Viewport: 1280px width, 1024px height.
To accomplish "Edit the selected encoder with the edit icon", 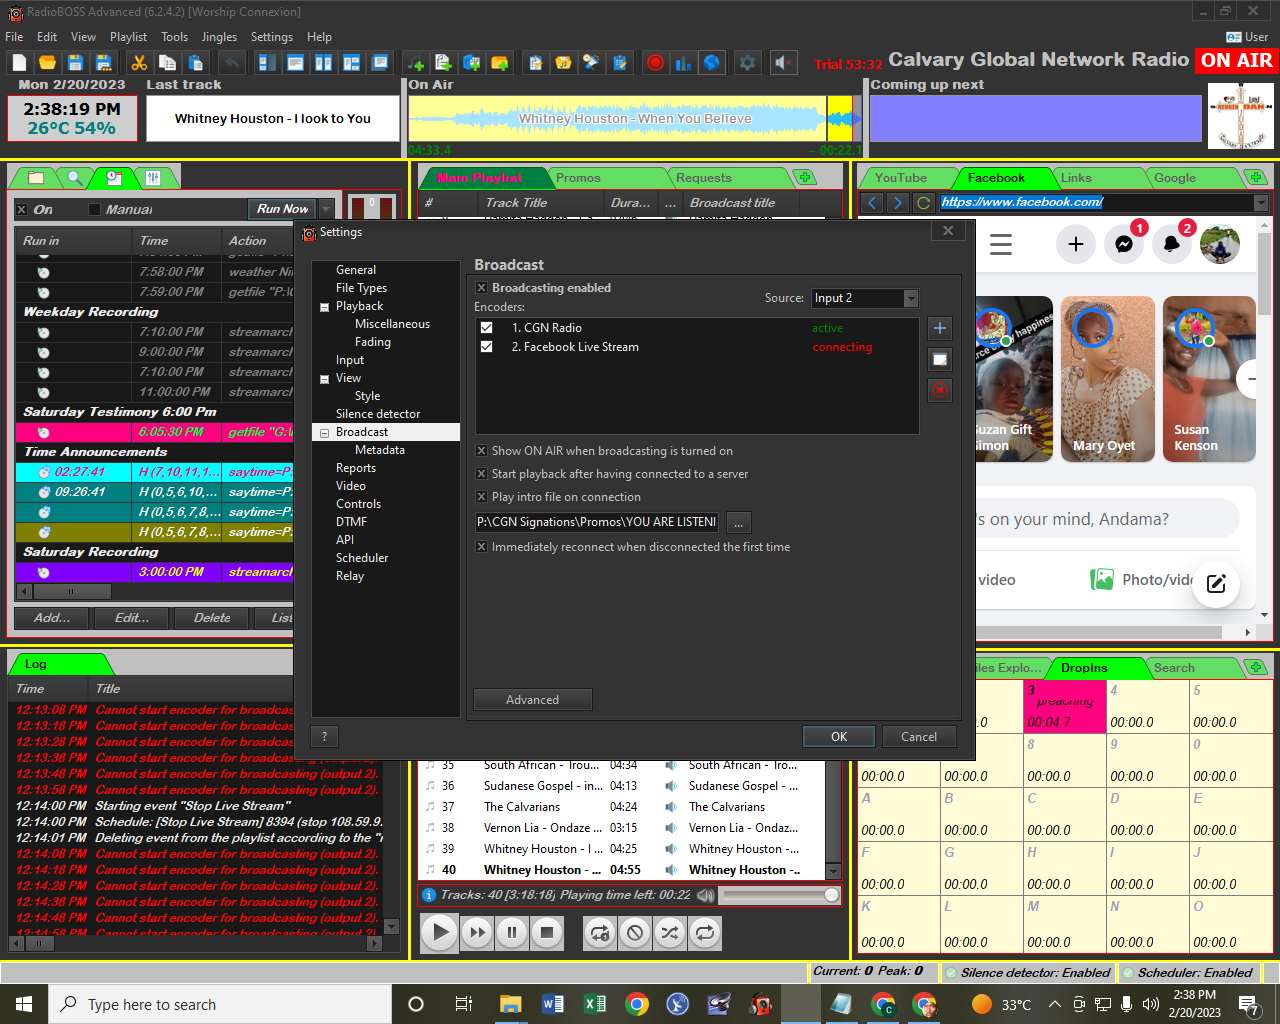I will (x=940, y=359).
